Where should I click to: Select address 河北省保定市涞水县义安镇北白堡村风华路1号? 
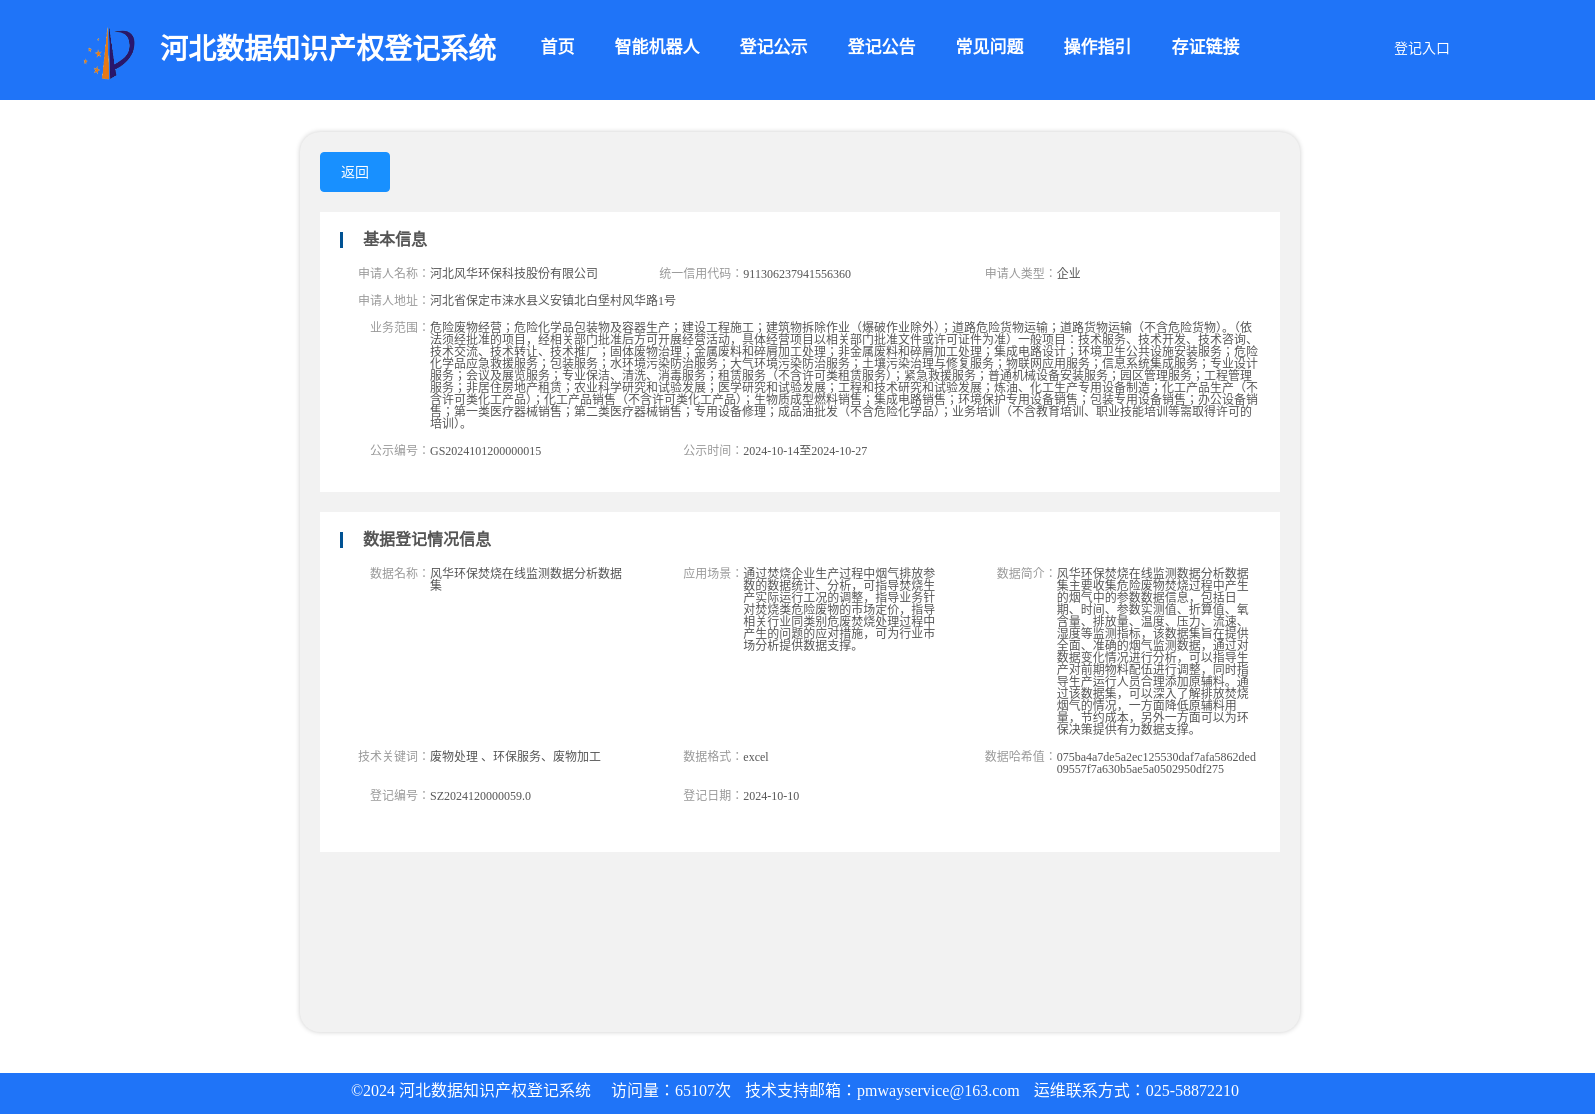(x=552, y=300)
